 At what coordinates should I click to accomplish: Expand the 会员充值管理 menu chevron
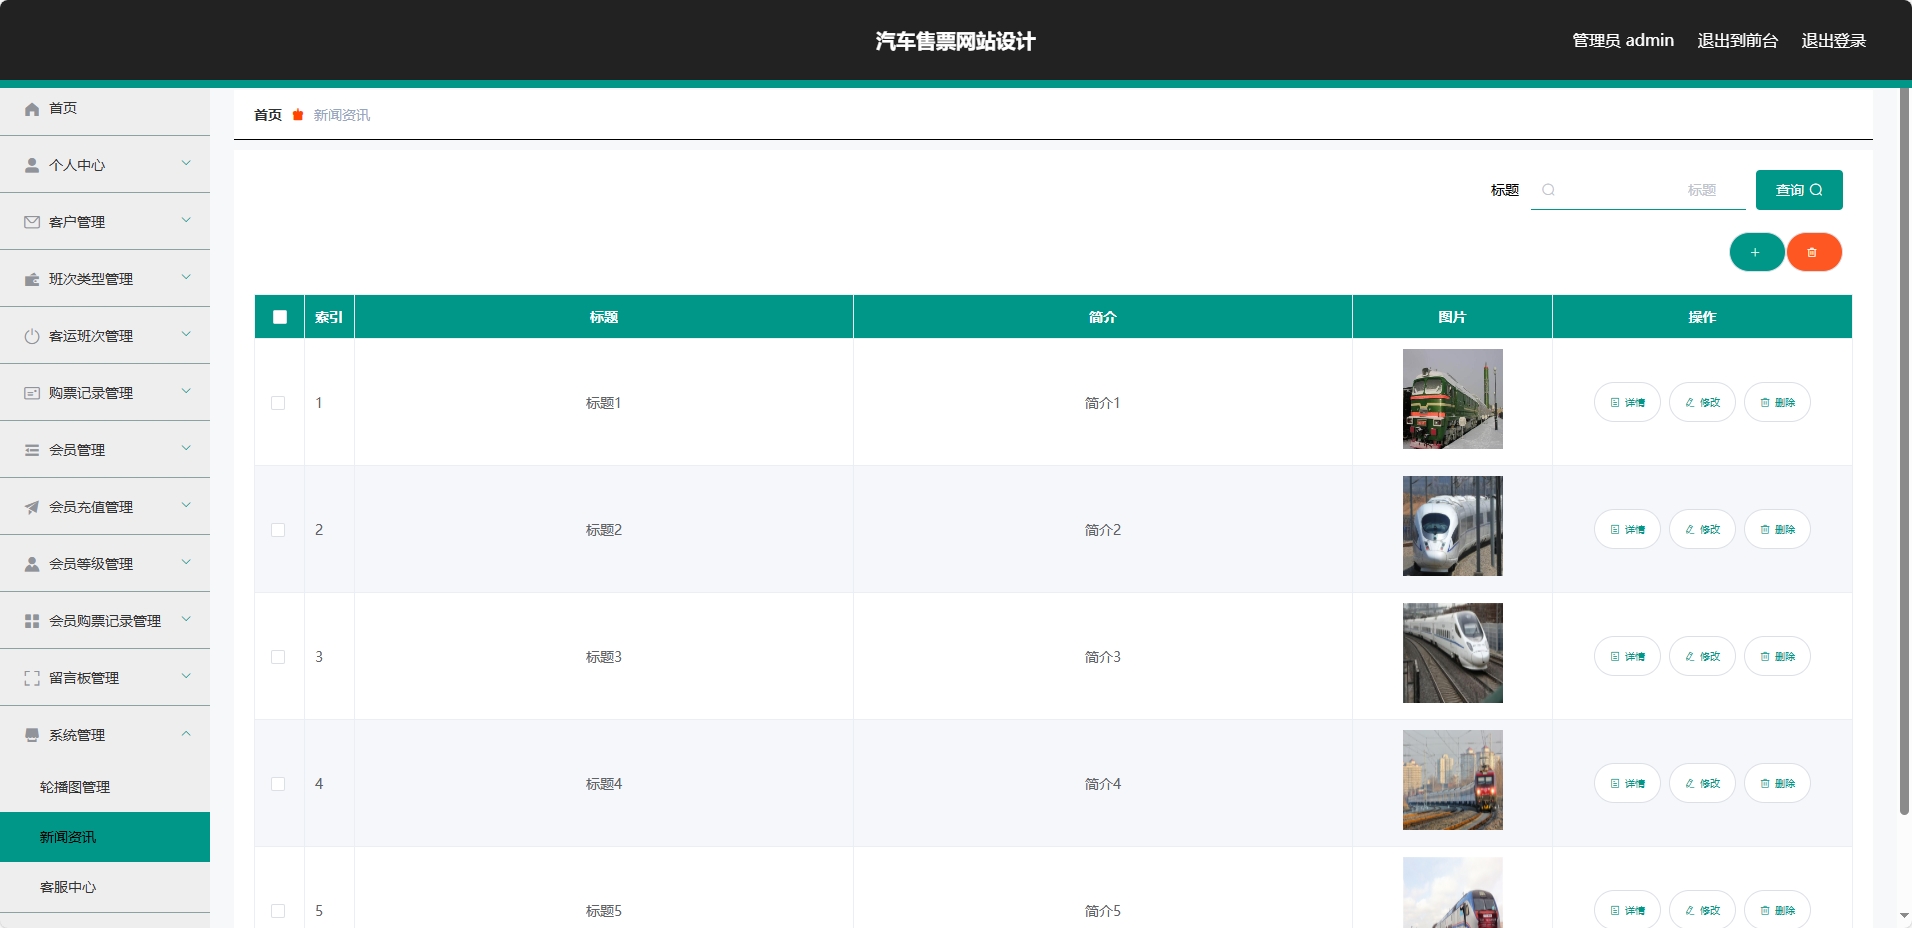click(186, 505)
